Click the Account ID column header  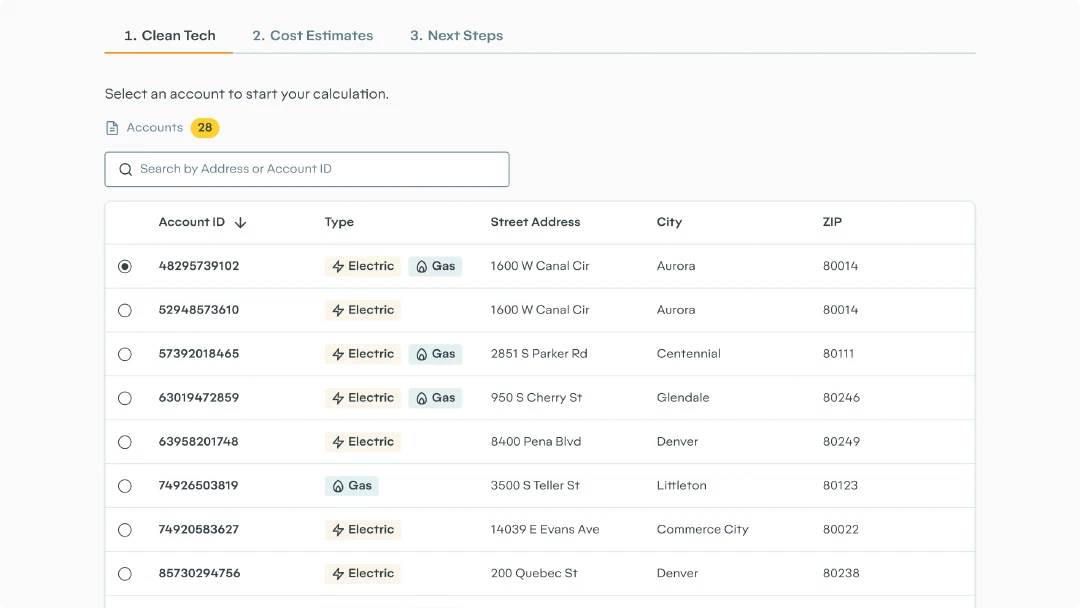(191, 222)
